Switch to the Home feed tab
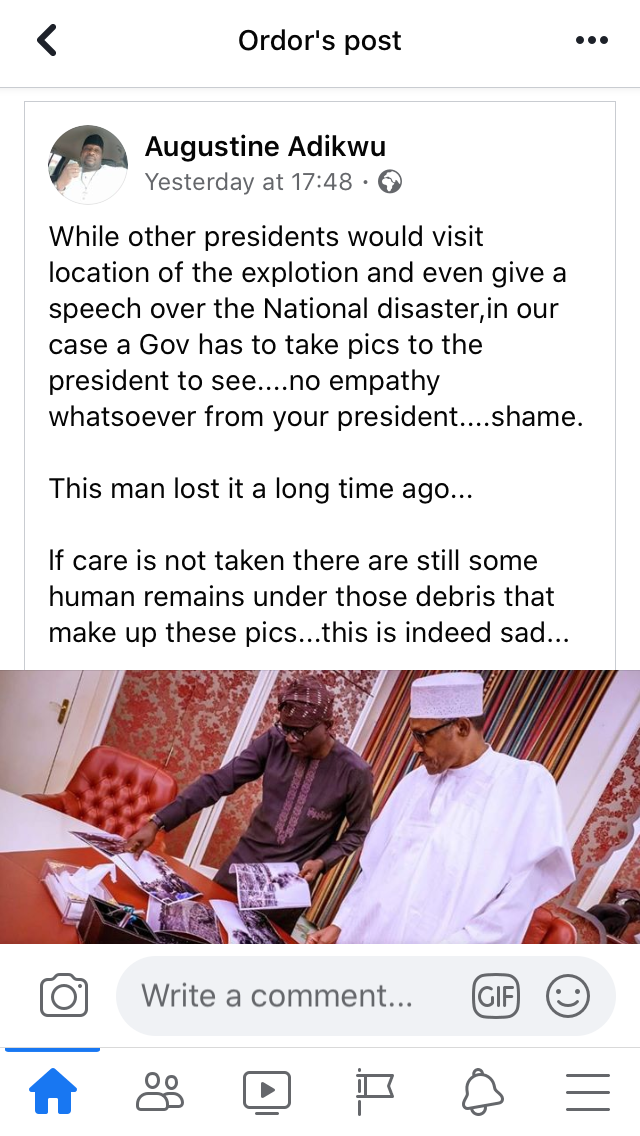 [54, 1092]
